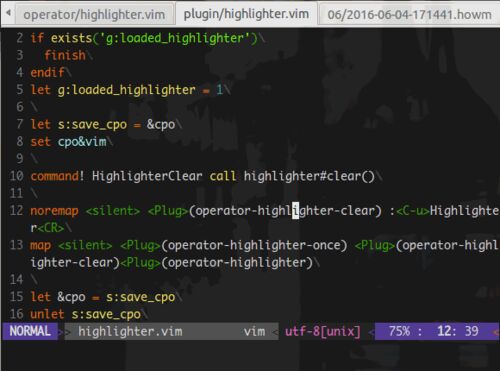Click the noremap keyword on line 12

(54, 211)
